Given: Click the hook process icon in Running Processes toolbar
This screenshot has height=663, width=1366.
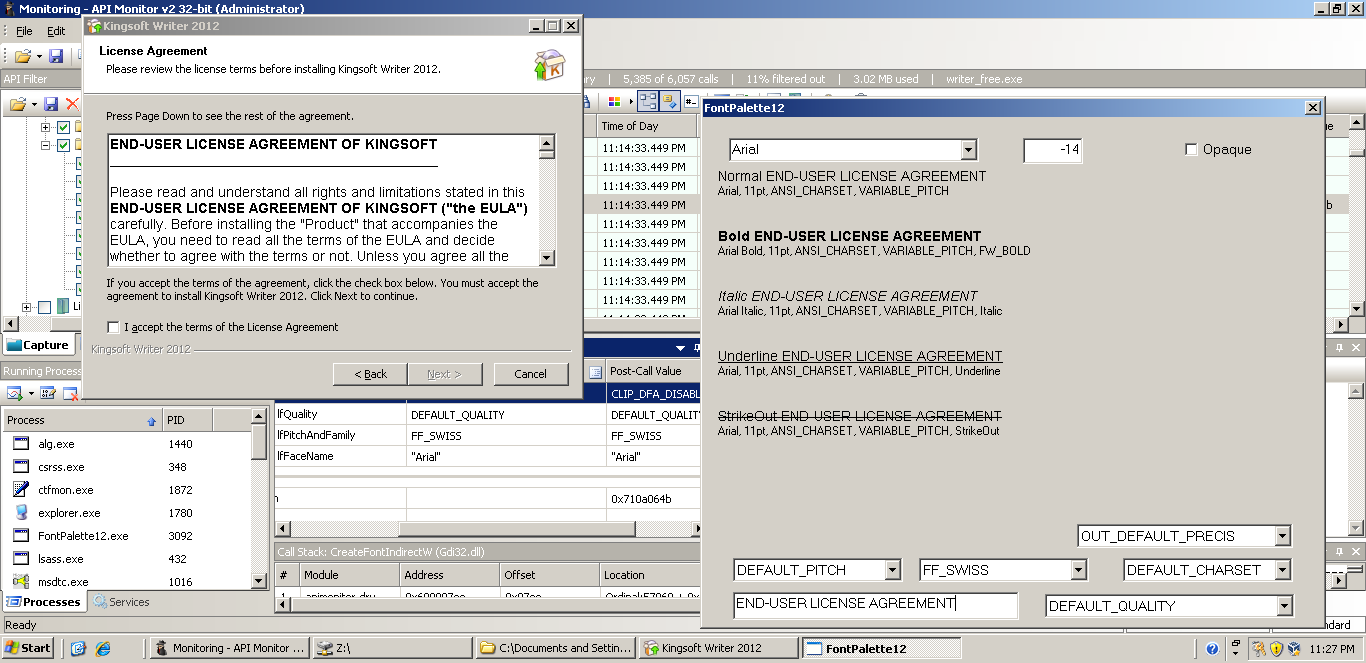Looking at the screenshot, I should (x=14, y=393).
